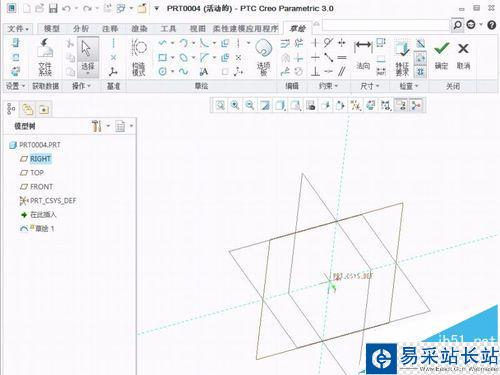Select the fillet sketch tool
This screenshot has width=500, height=375.
(204, 43)
